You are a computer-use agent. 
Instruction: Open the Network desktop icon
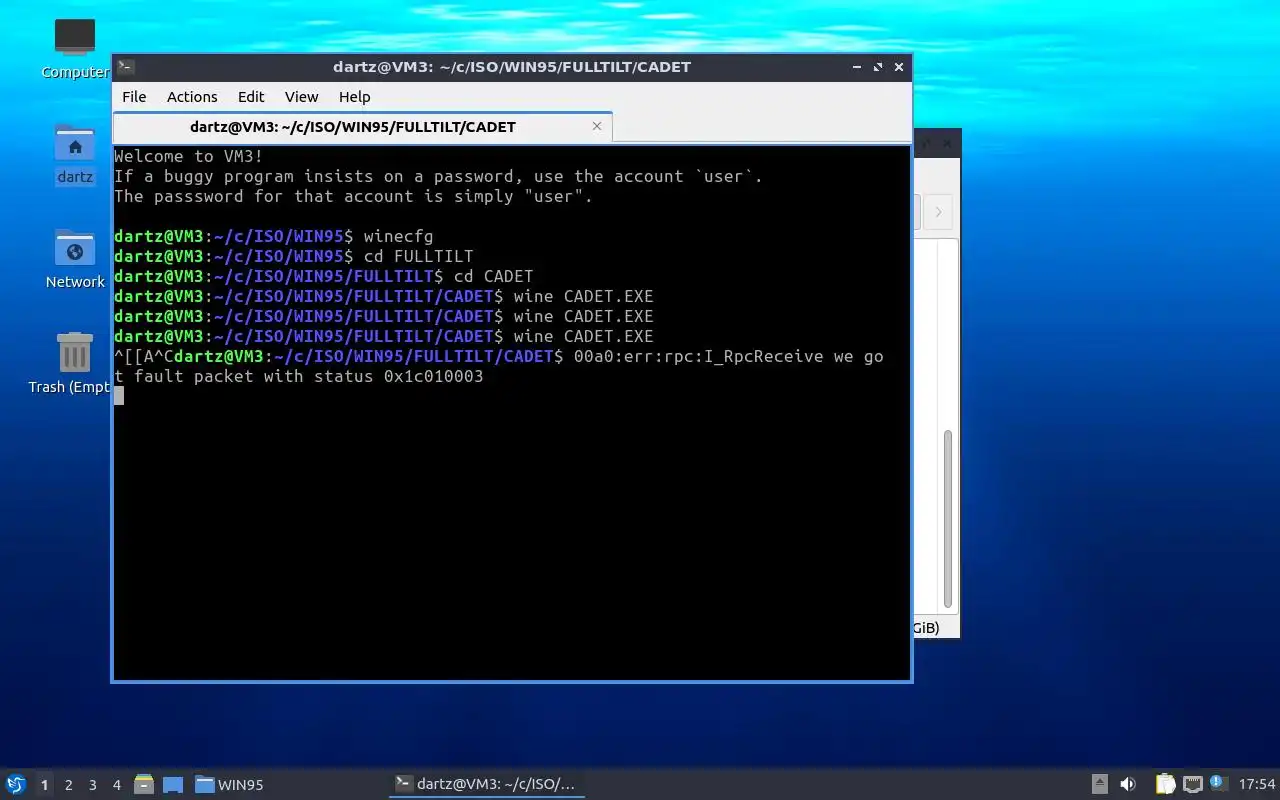(x=75, y=259)
